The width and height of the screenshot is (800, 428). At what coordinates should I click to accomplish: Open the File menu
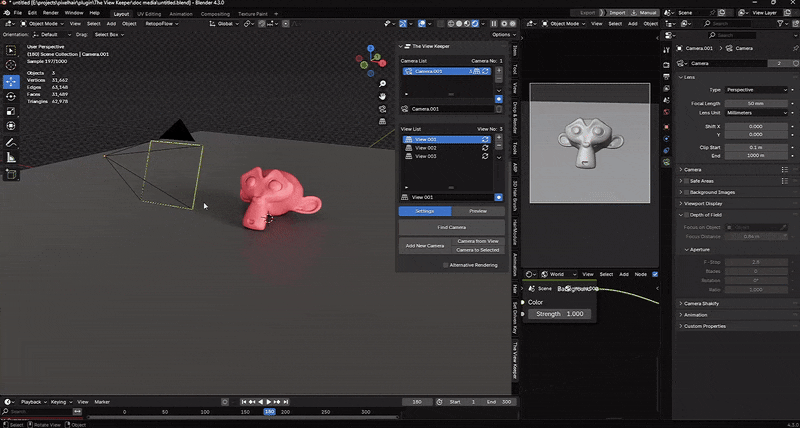click(x=17, y=12)
